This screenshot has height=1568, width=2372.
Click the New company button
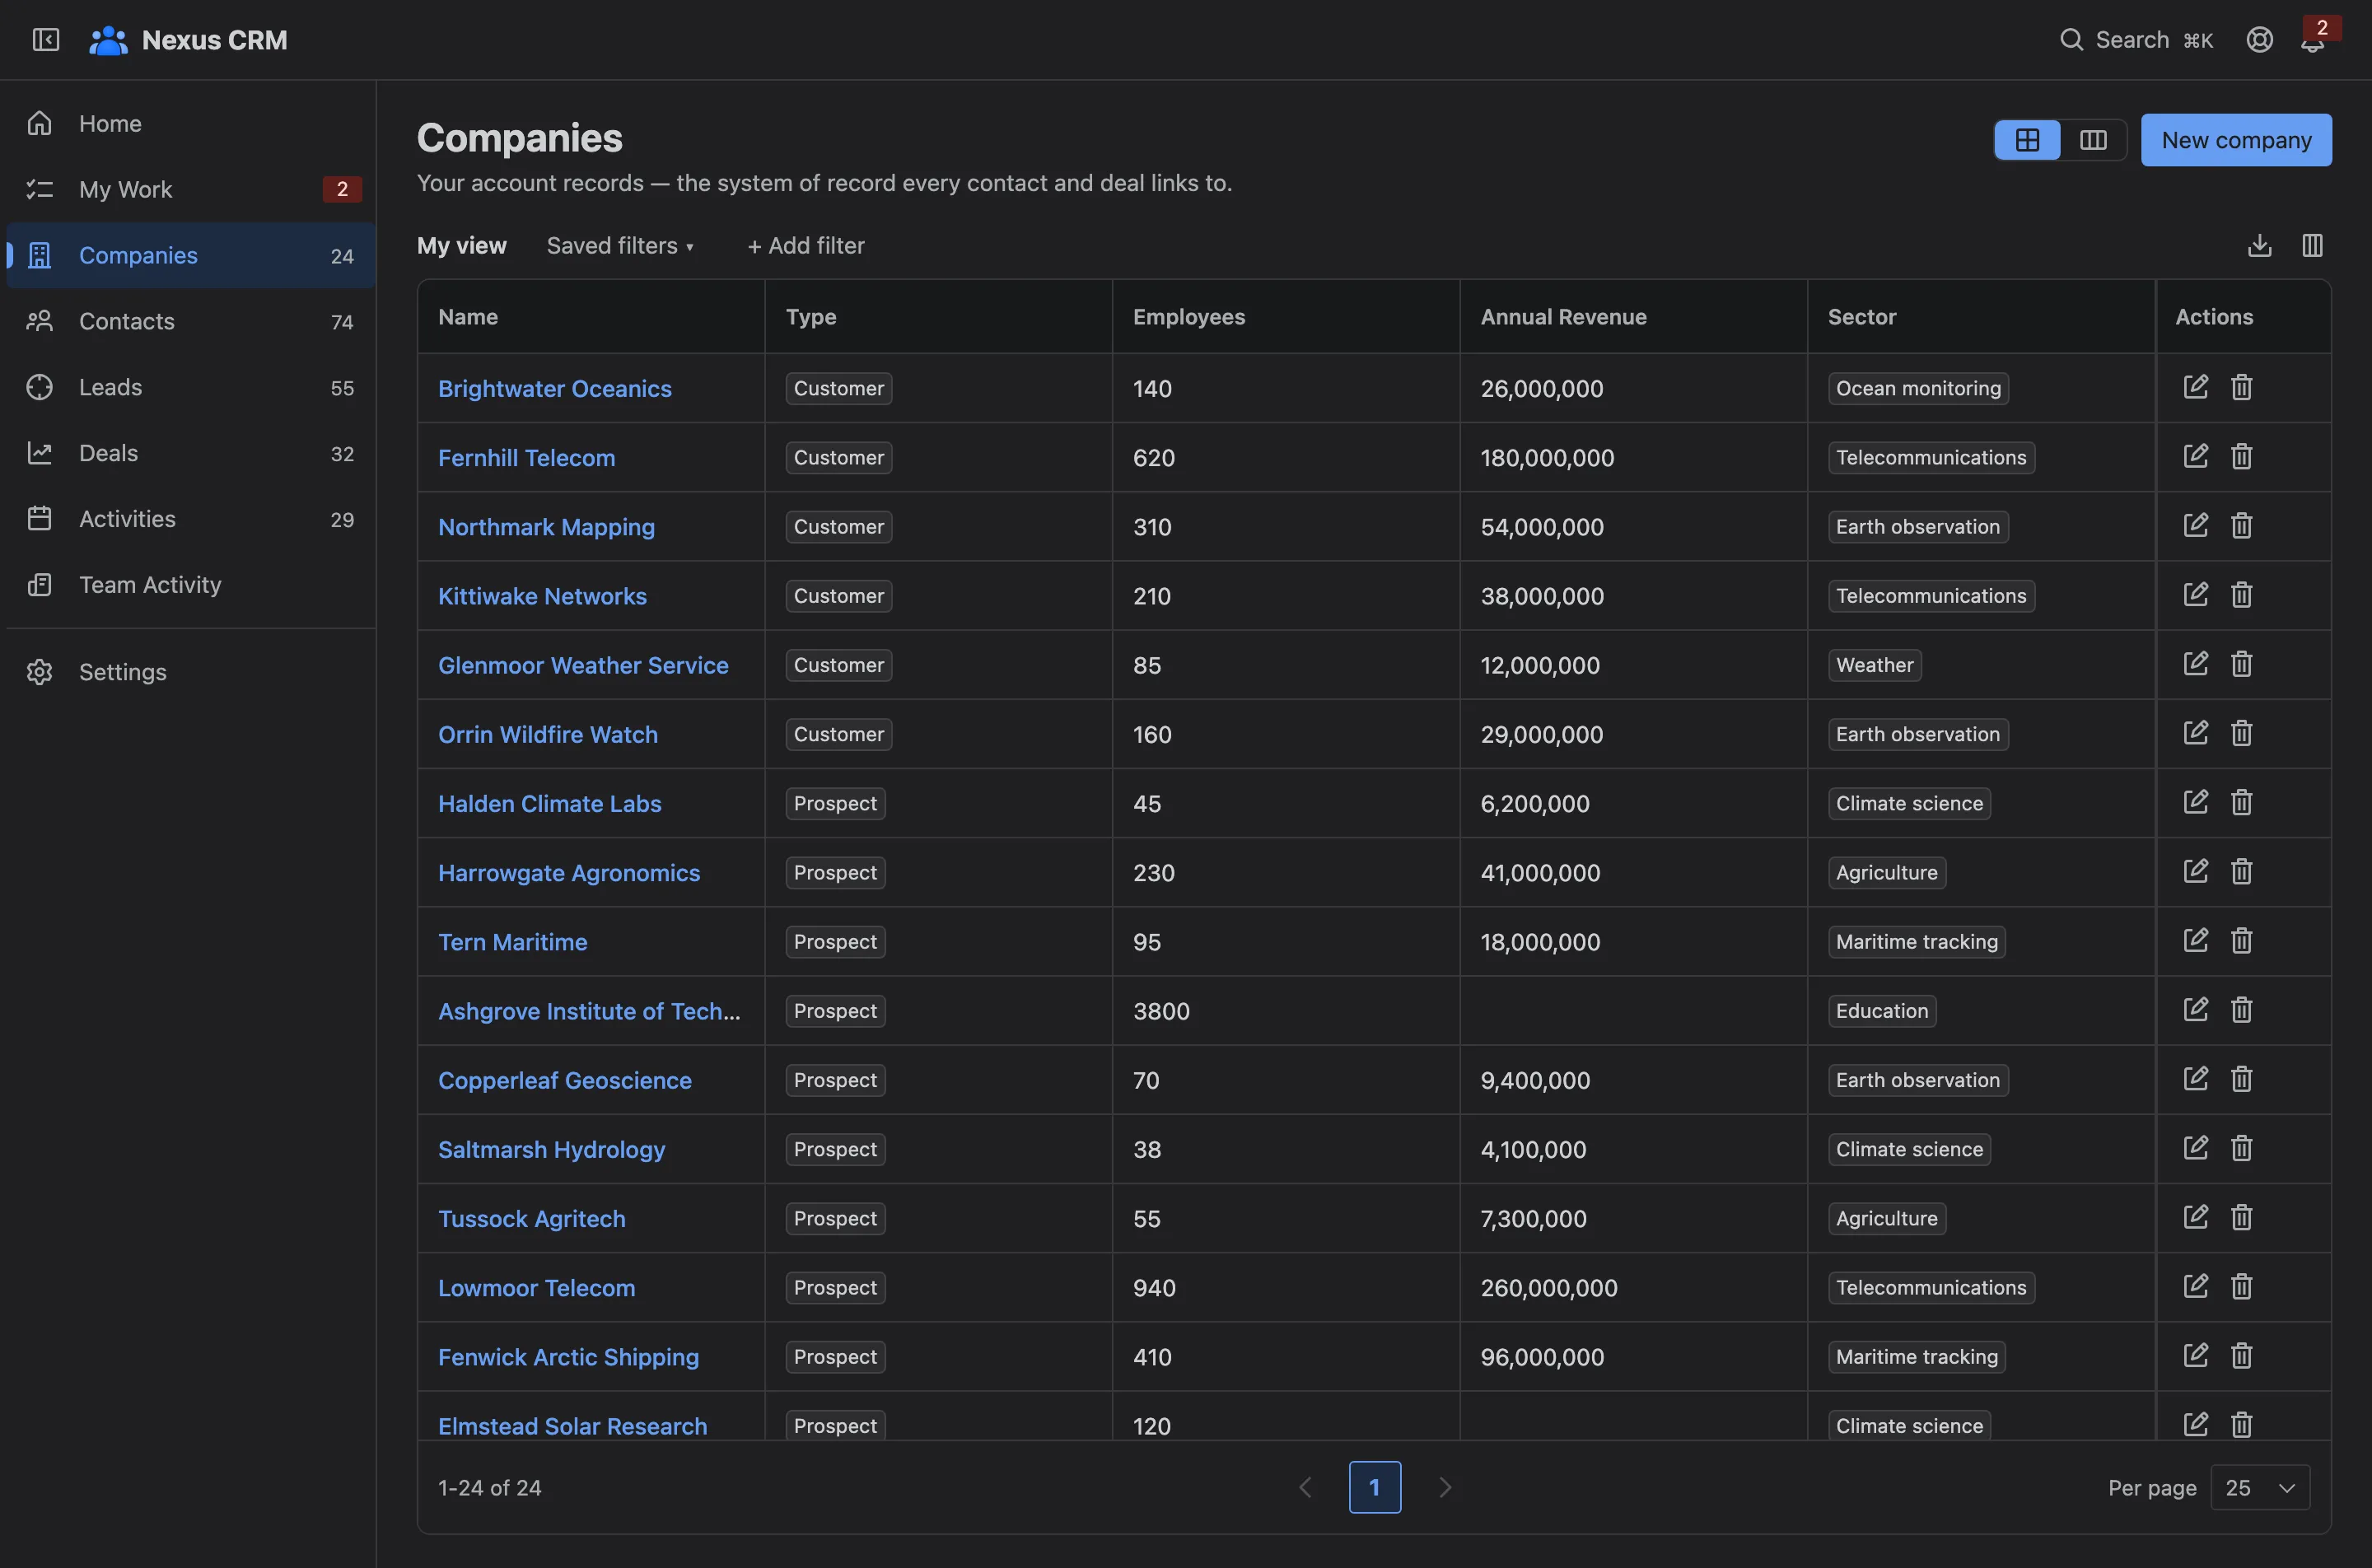pyautogui.click(x=2236, y=140)
